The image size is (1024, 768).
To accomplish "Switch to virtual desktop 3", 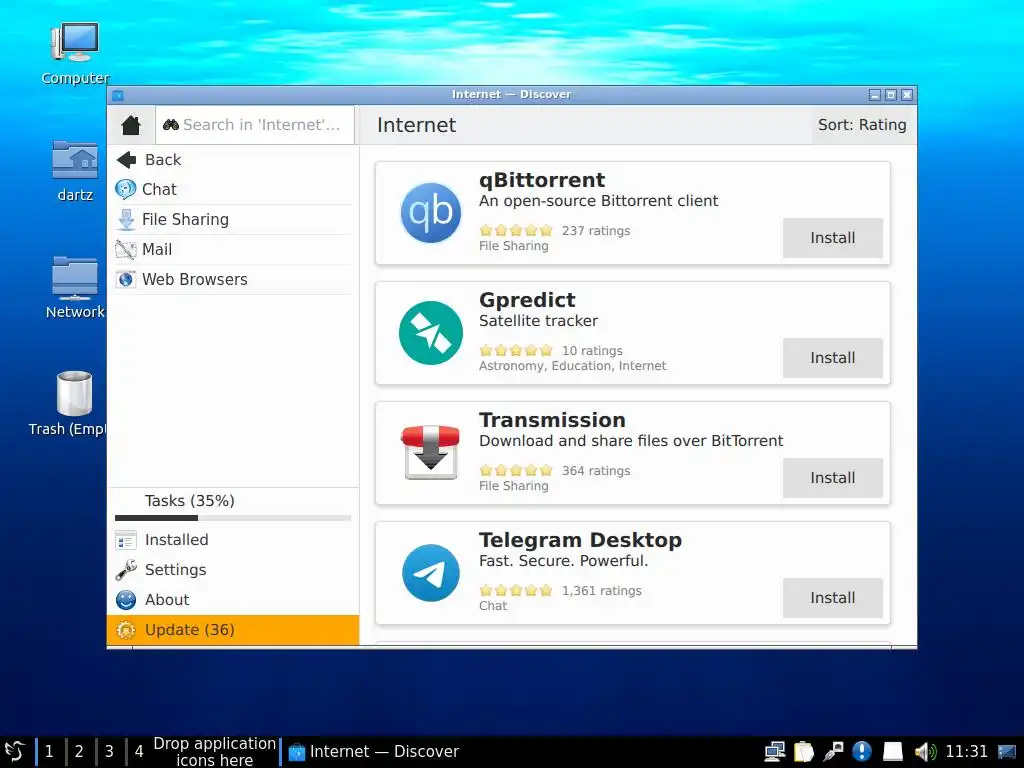I will pyautogui.click(x=109, y=752).
